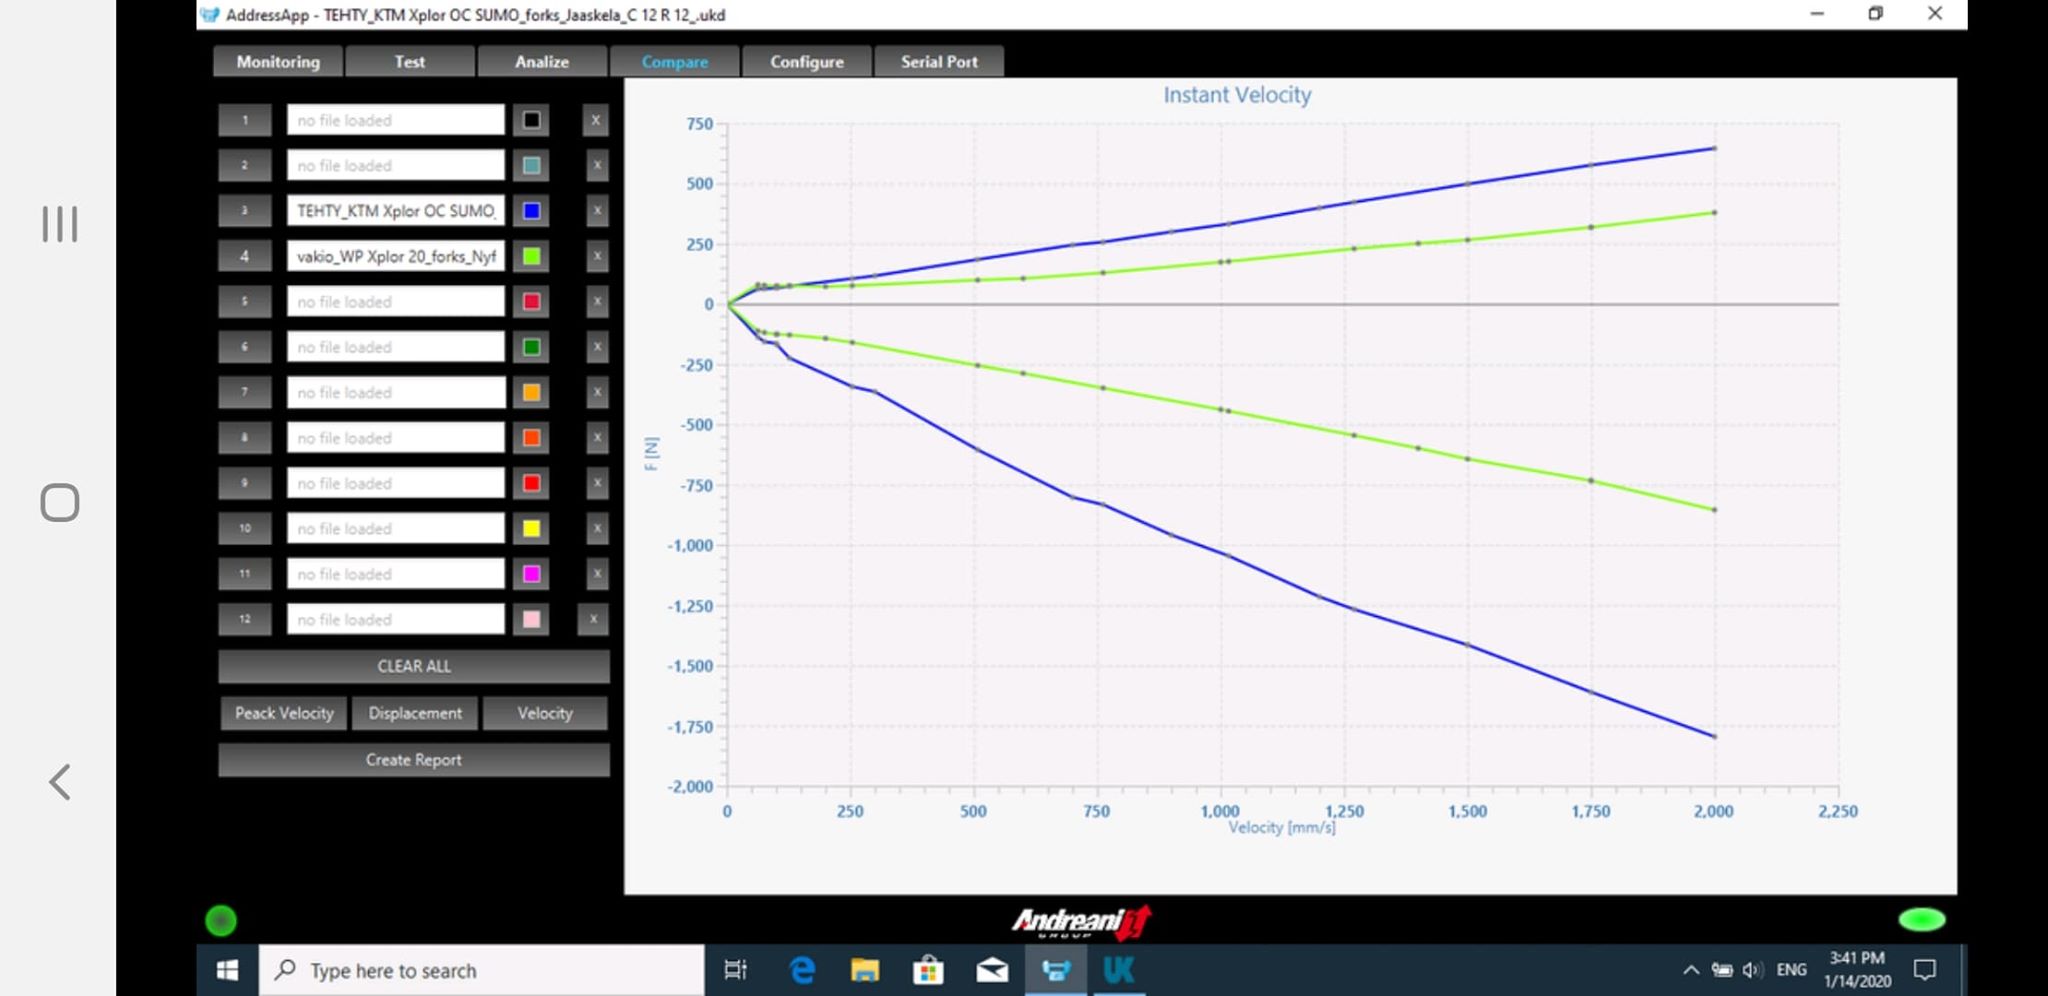Launch Microsoft Store from taskbar

point(928,970)
